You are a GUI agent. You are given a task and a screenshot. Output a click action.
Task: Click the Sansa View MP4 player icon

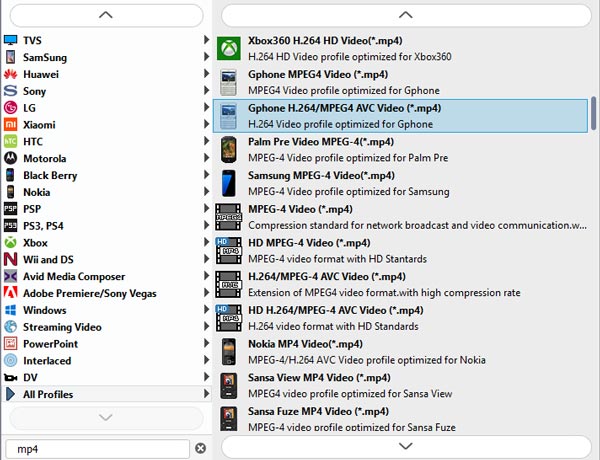point(228,385)
